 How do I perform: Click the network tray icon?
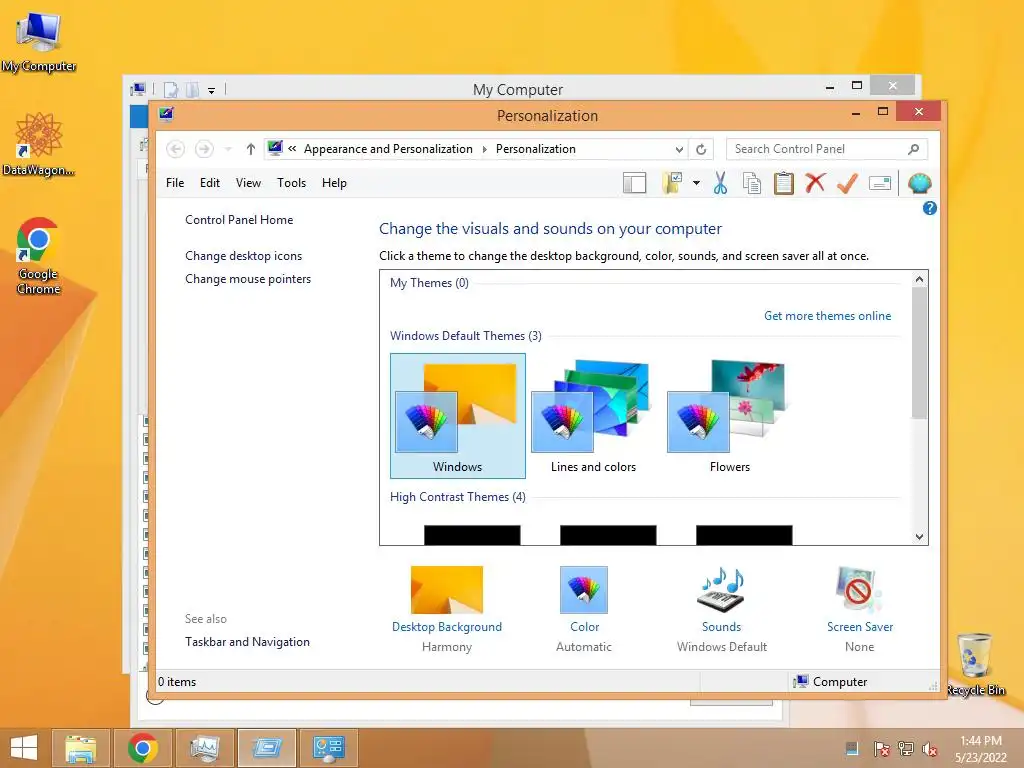[x=906, y=749]
